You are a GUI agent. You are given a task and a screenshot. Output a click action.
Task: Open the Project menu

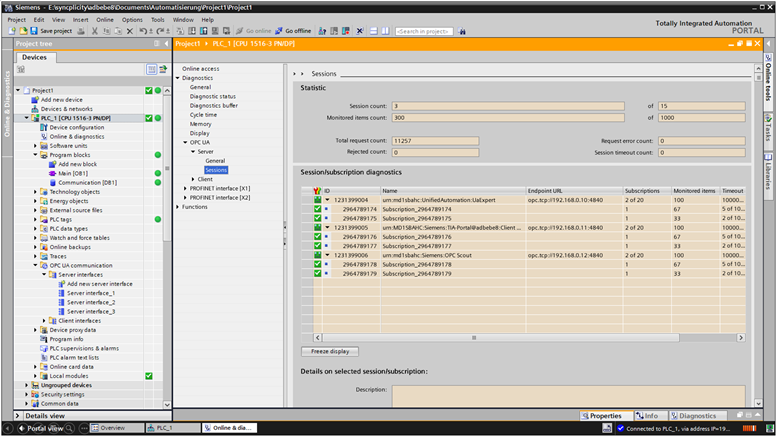(16, 20)
